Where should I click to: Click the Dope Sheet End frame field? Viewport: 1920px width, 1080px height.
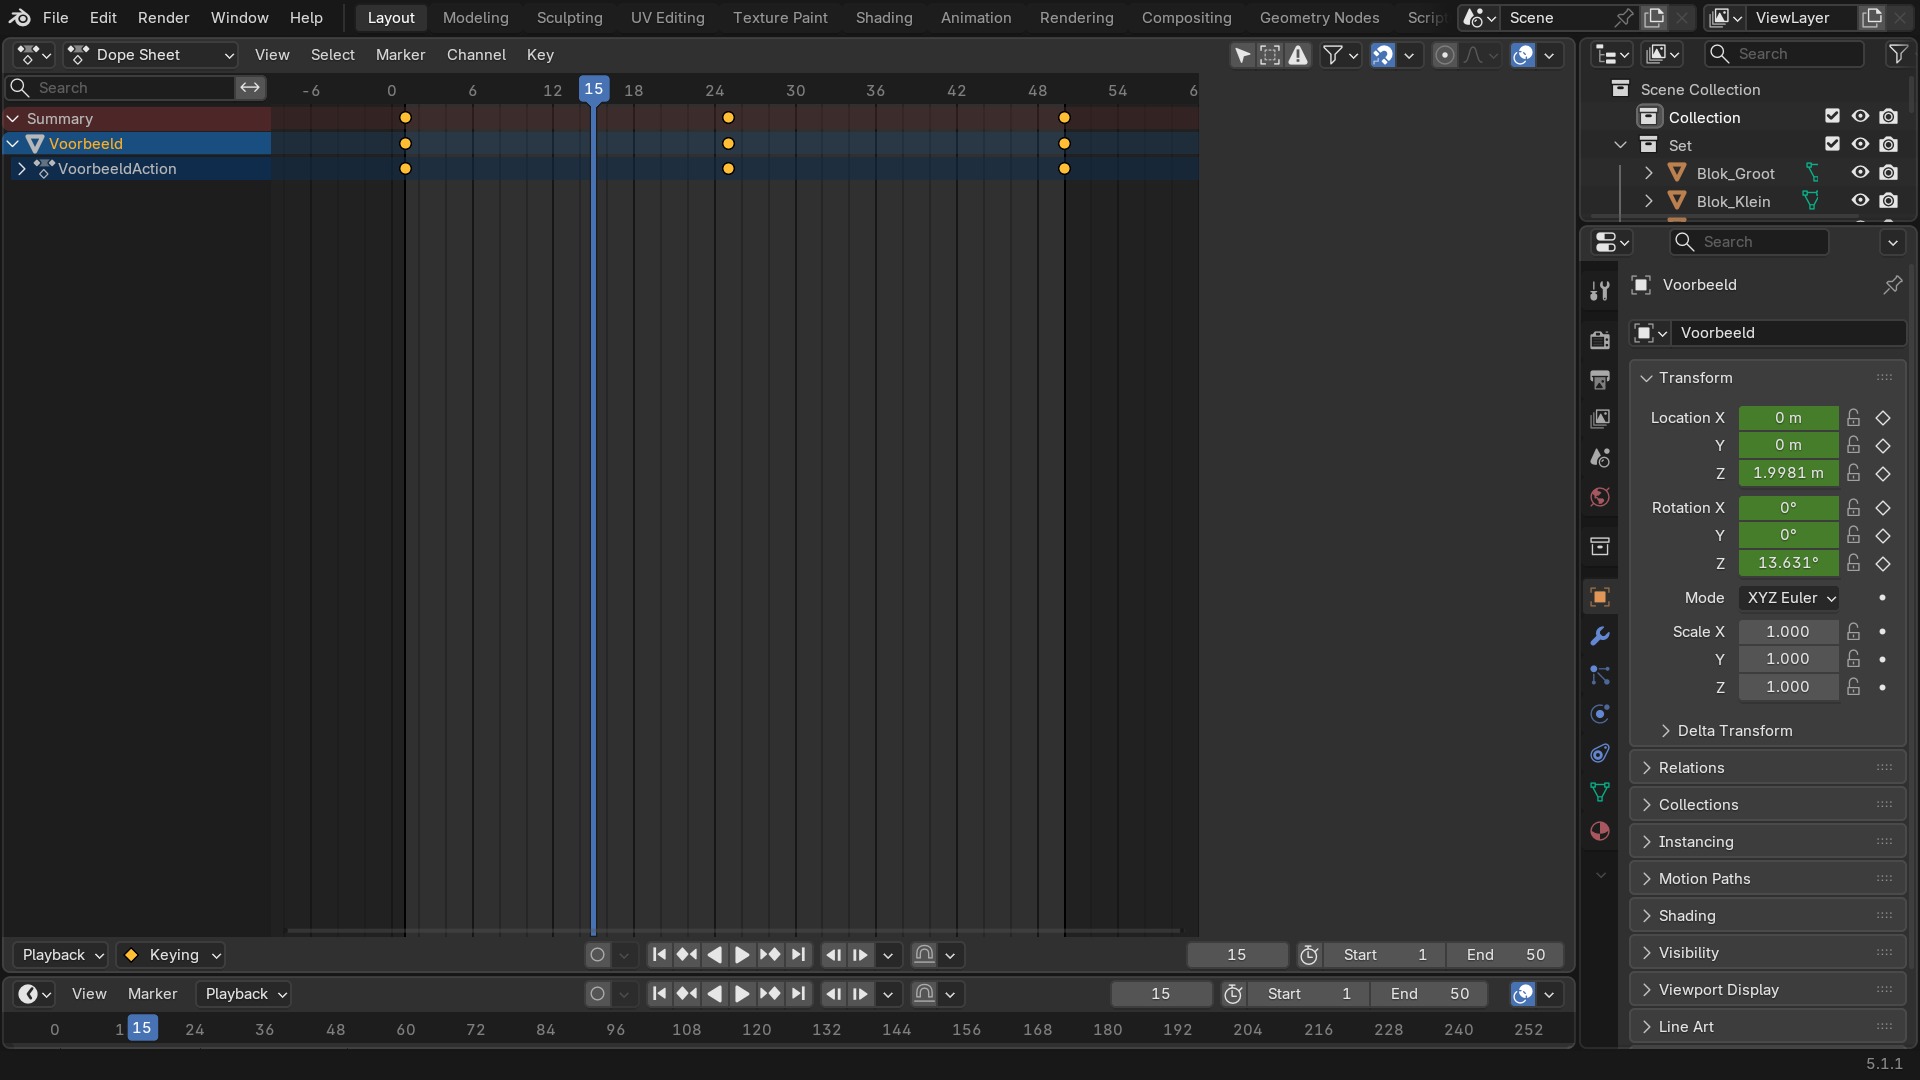click(x=1505, y=955)
